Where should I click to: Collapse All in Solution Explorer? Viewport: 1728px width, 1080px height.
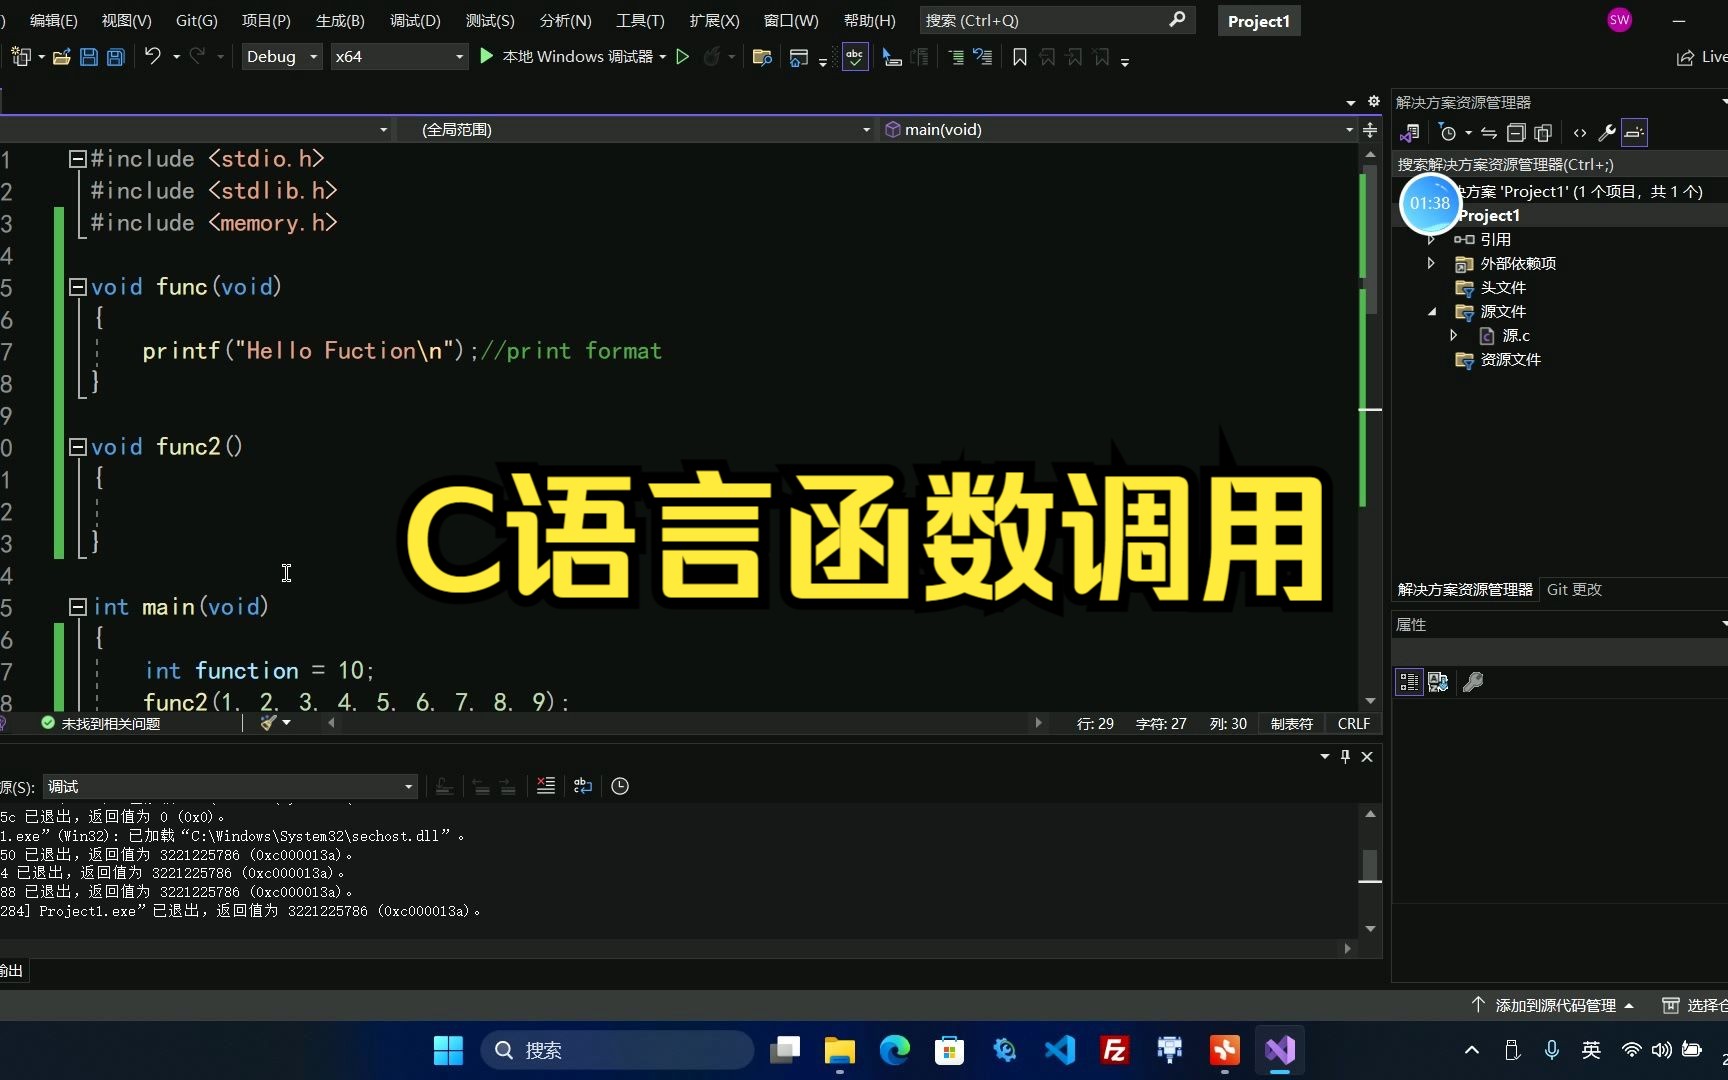click(x=1516, y=132)
